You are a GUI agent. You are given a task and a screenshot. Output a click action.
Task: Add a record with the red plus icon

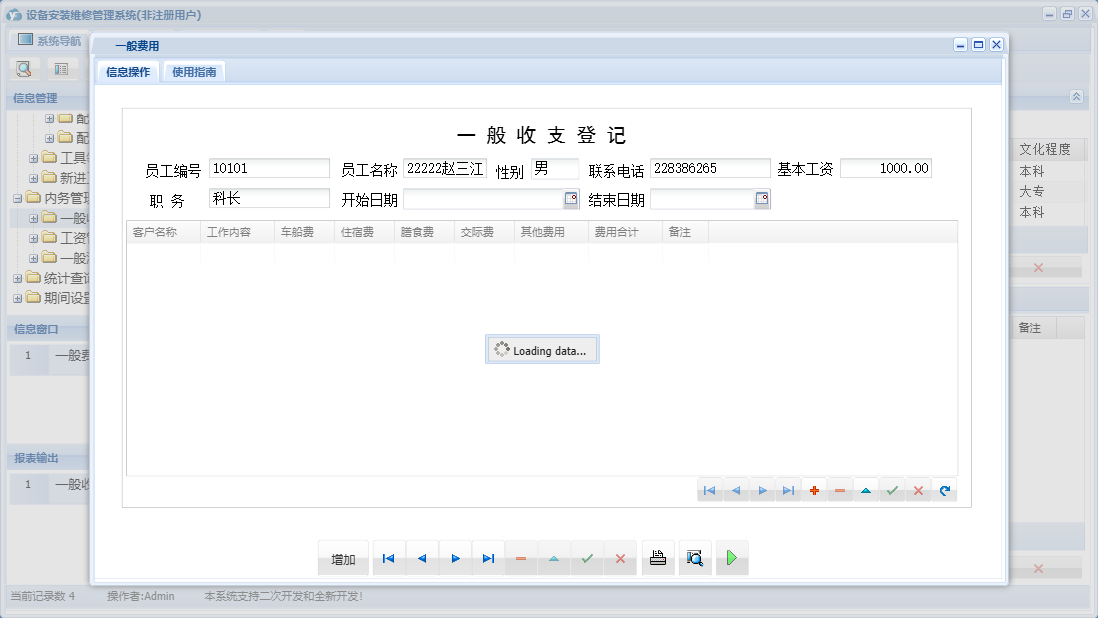click(813, 490)
